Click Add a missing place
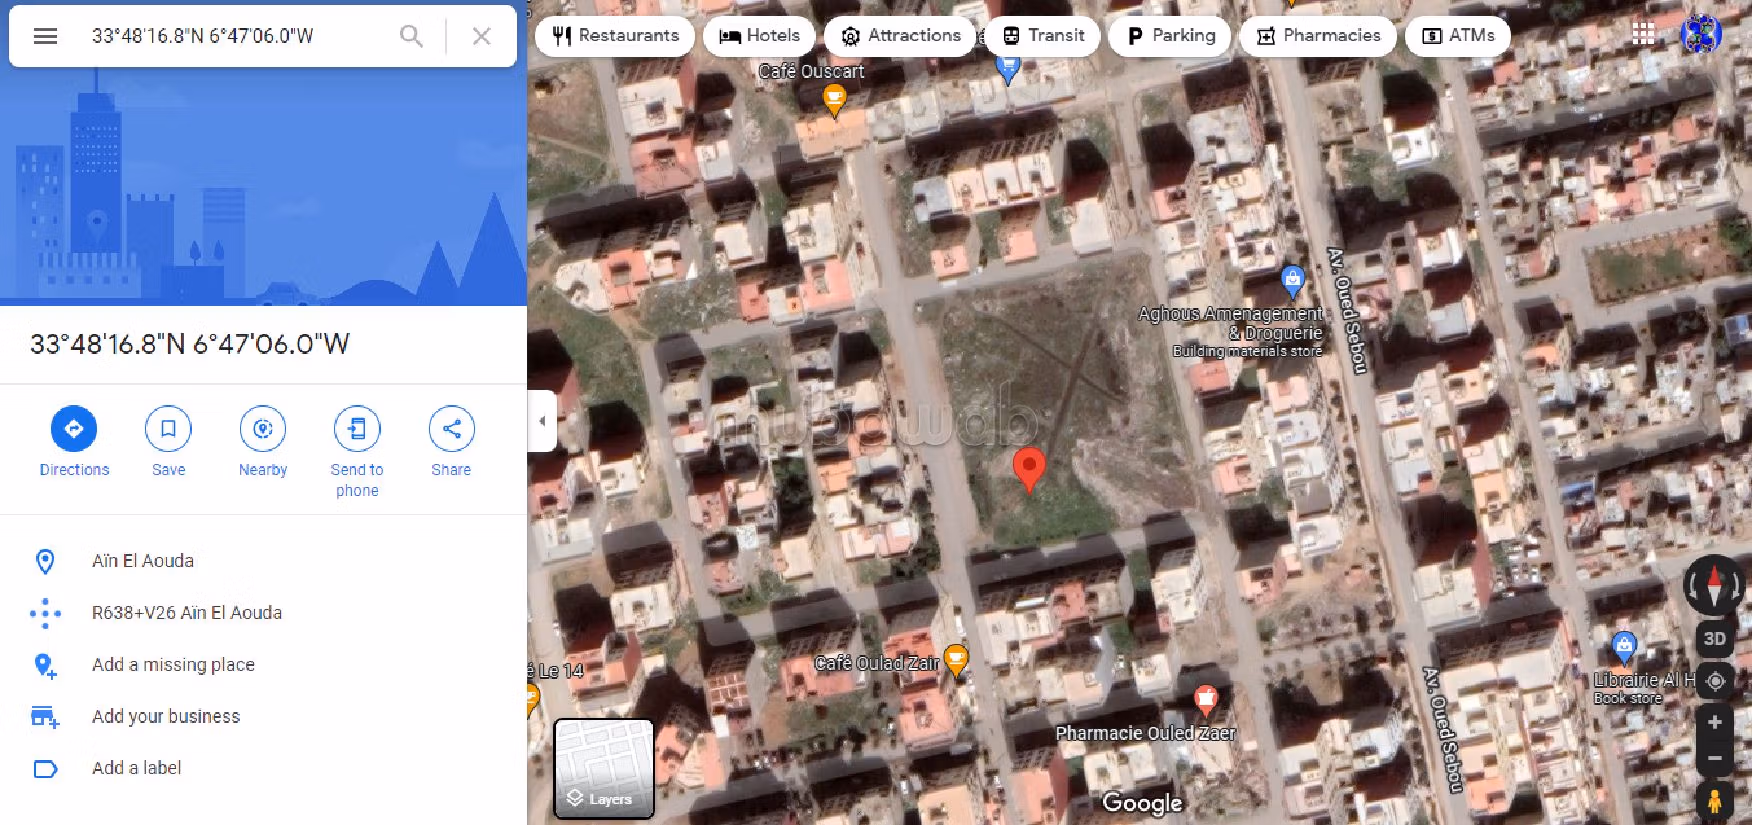Screen dimensions: 1752x825 click(x=173, y=665)
